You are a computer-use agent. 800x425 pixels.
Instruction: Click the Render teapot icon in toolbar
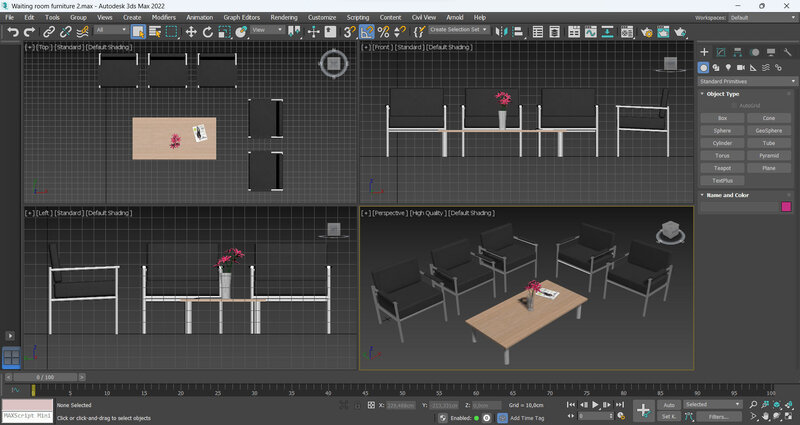coord(680,31)
